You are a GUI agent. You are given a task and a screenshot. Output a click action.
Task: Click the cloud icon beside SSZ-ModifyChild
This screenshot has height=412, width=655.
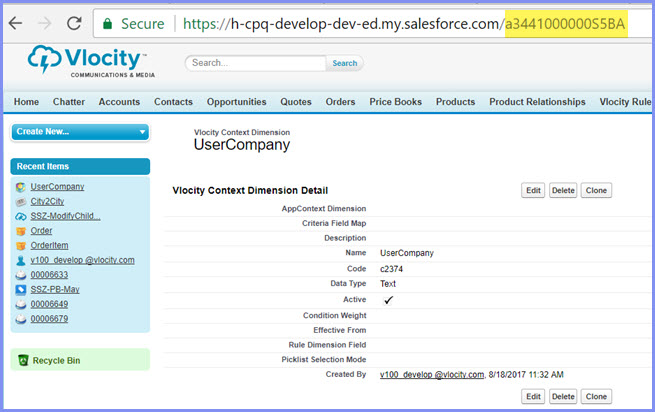tap(21, 216)
